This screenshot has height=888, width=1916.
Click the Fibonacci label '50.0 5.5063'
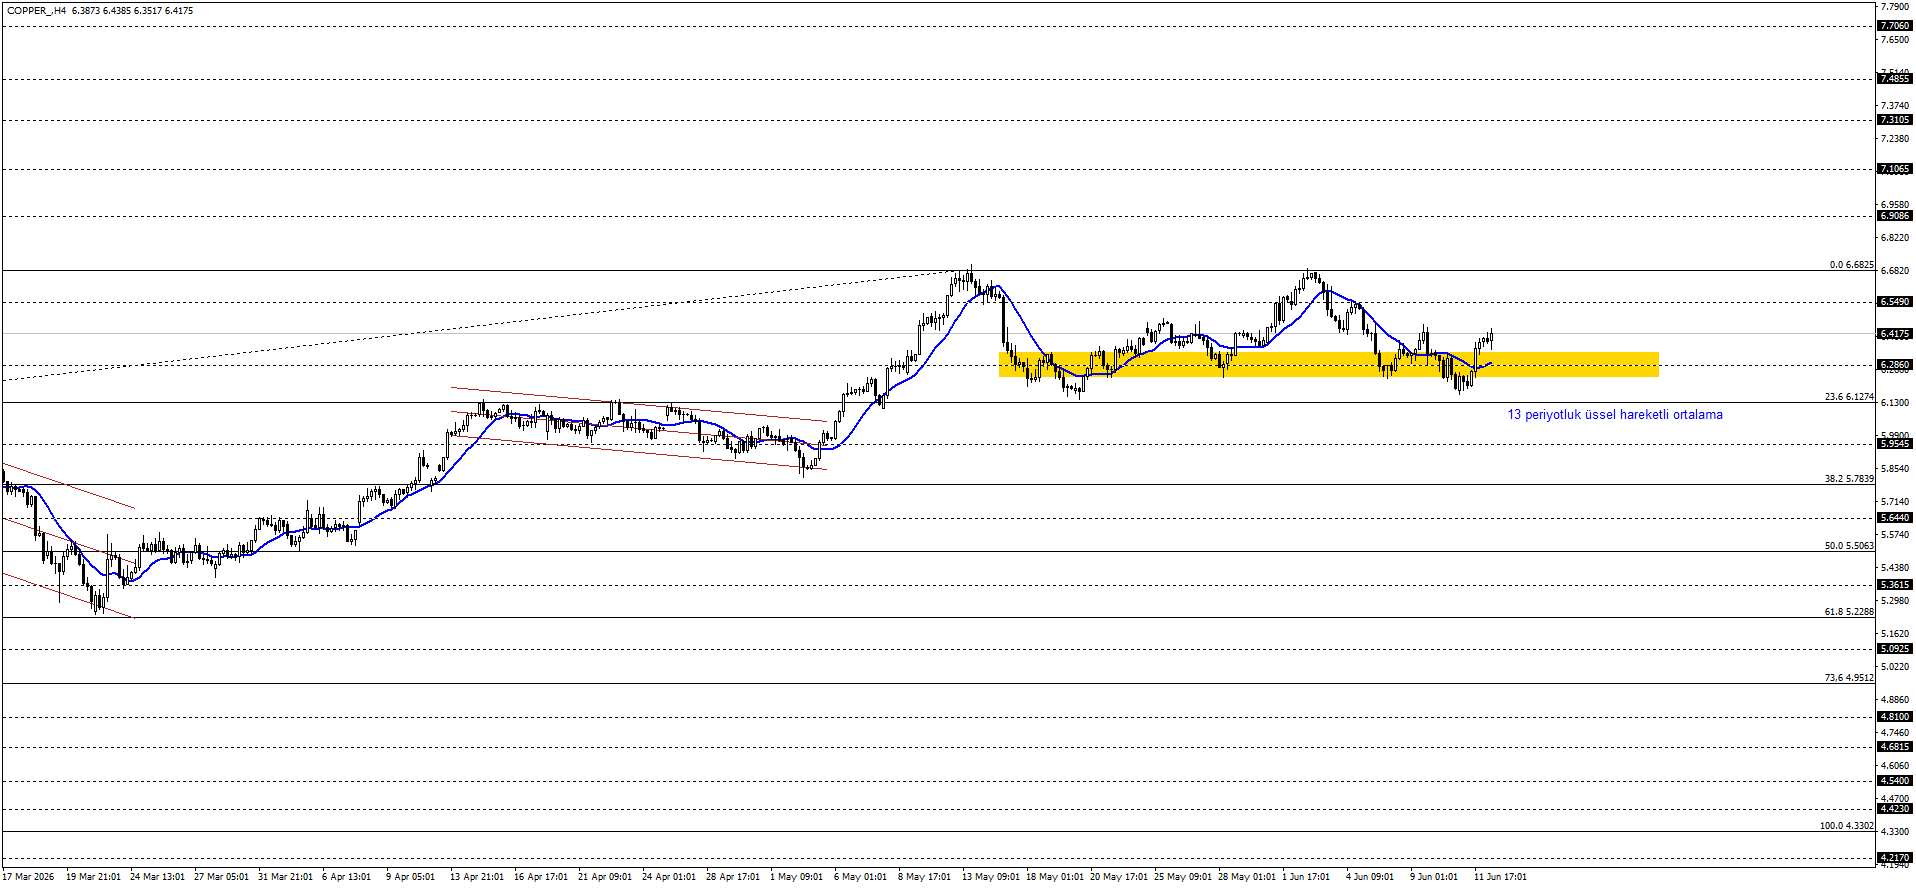click(x=1849, y=546)
